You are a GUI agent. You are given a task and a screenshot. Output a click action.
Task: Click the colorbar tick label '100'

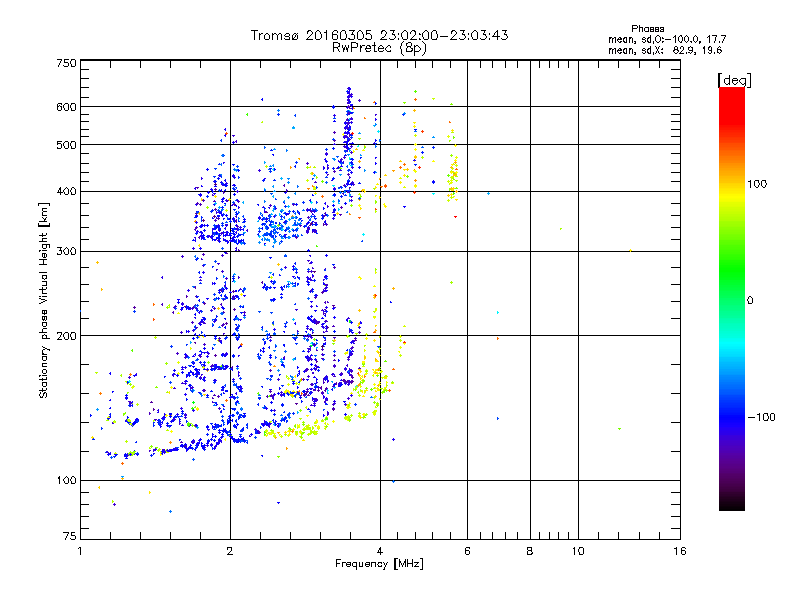coord(757,184)
